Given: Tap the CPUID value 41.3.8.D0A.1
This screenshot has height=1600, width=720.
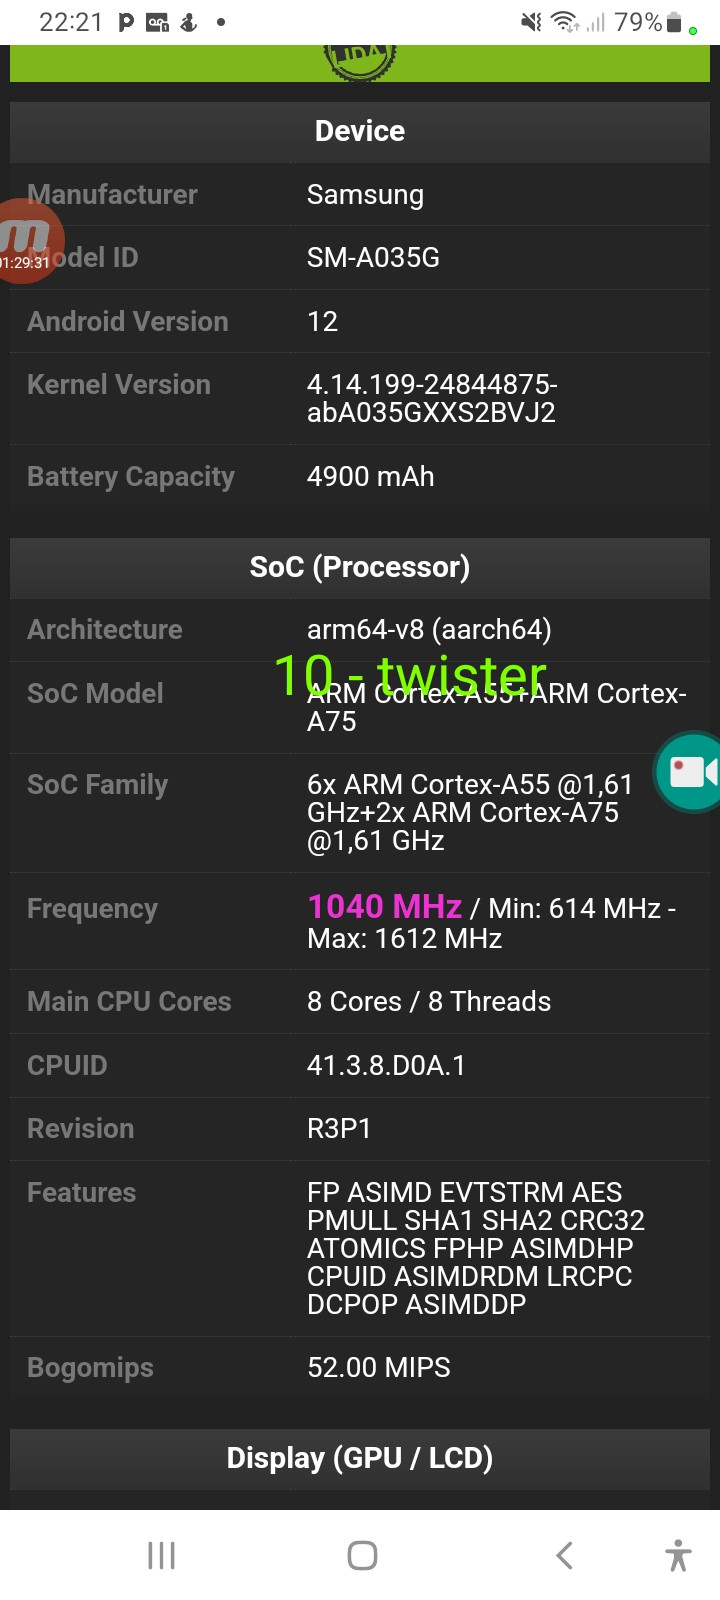Looking at the screenshot, I should coord(386,1065).
